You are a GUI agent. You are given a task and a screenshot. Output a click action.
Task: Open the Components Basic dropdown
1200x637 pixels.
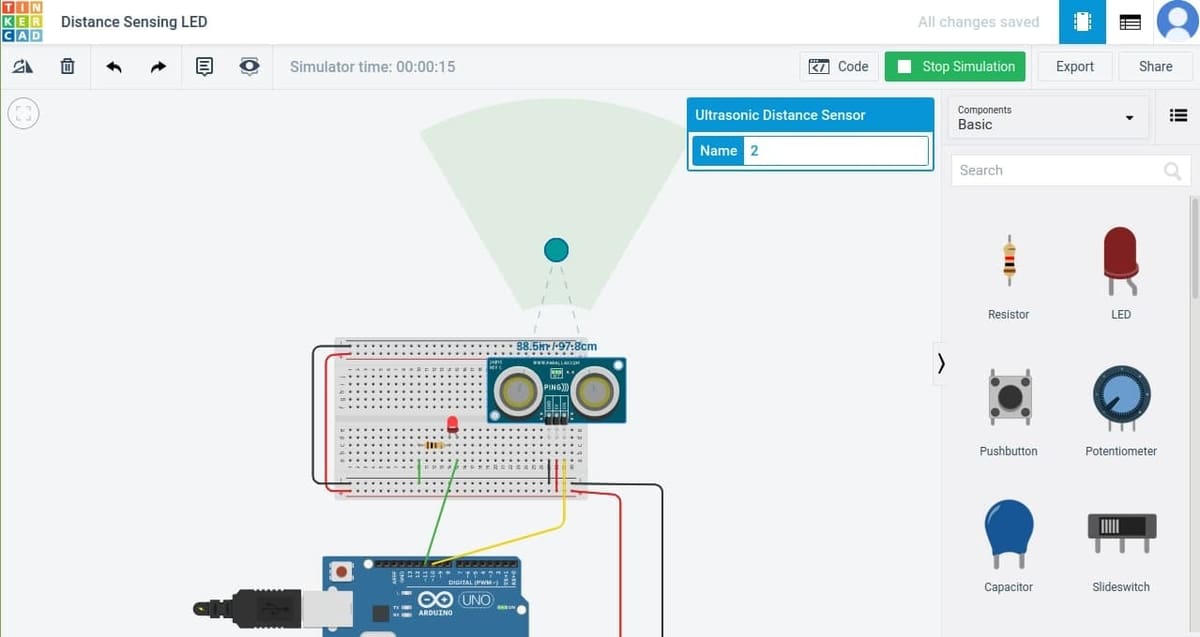1045,117
